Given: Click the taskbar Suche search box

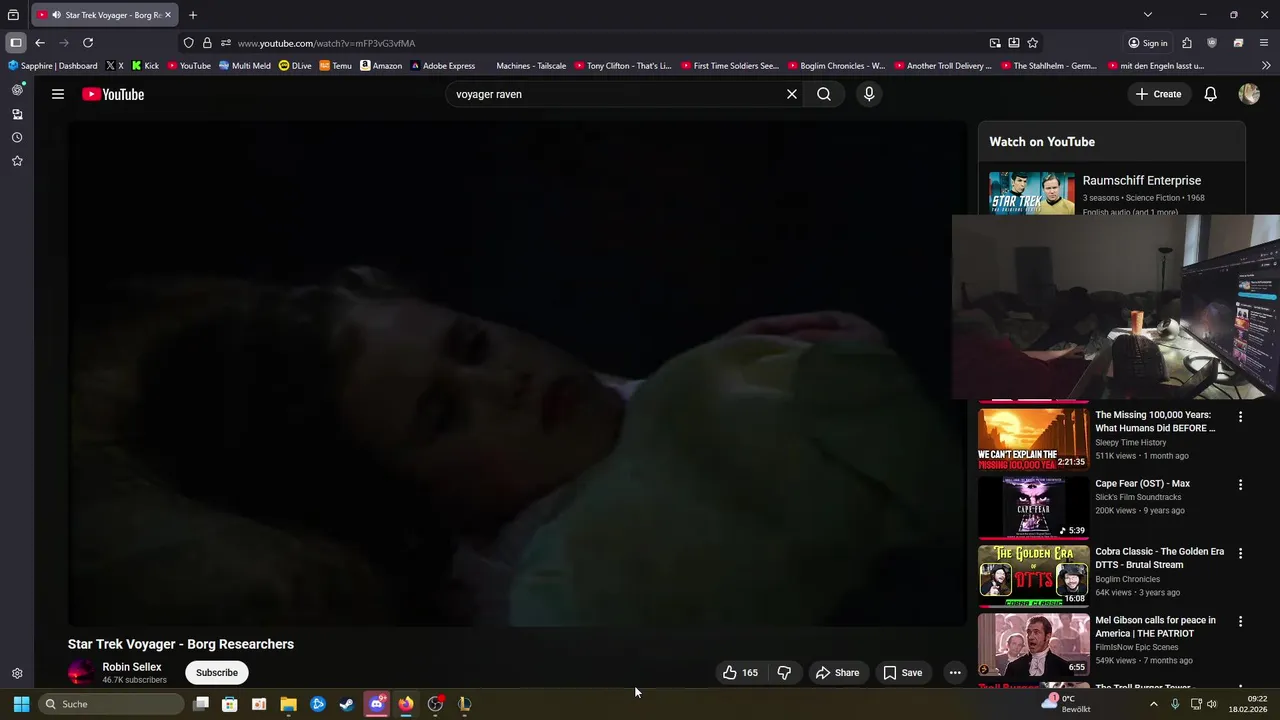Looking at the screenshot, I should 112,704.
